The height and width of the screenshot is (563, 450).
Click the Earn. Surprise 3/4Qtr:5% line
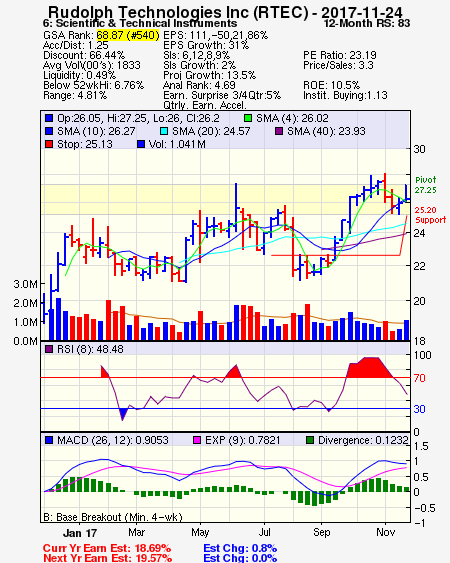point(222,96)
